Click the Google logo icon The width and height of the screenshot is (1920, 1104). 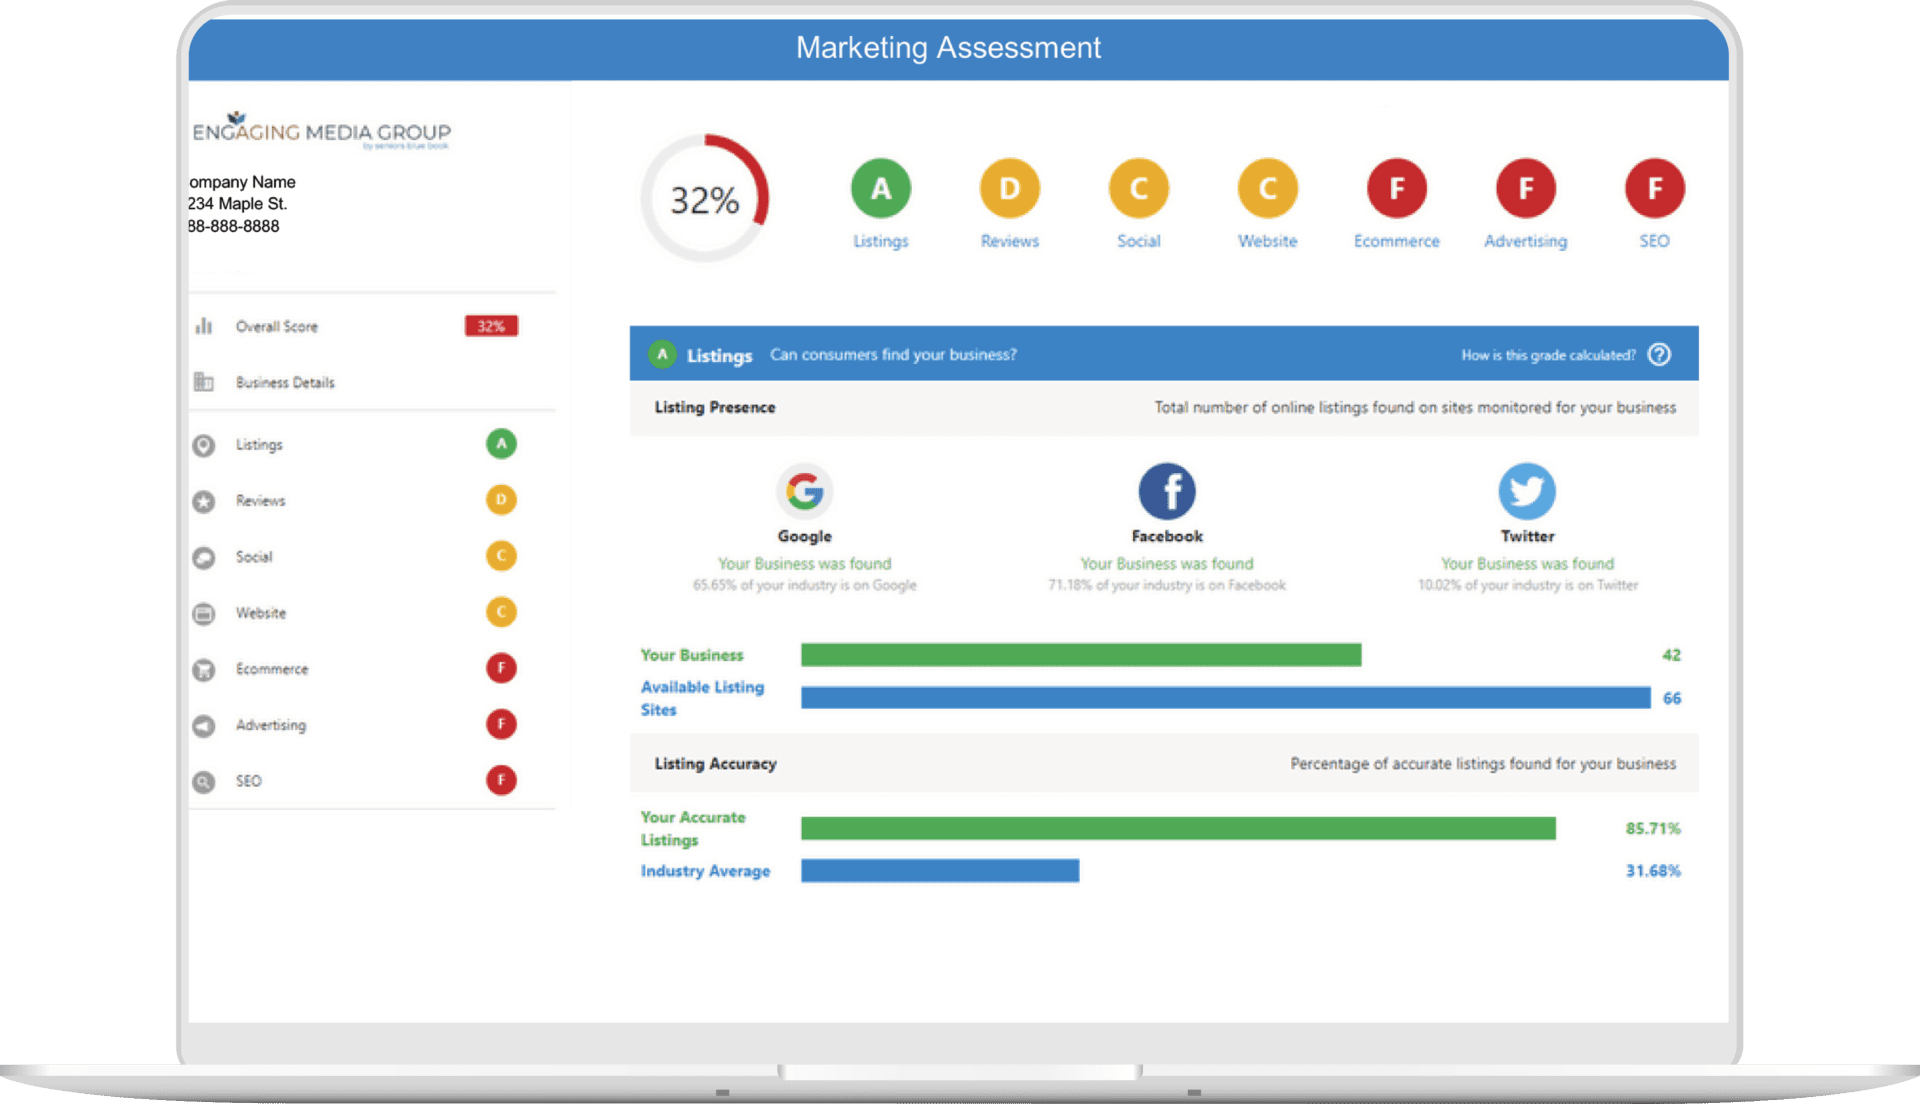coord(804,491)
